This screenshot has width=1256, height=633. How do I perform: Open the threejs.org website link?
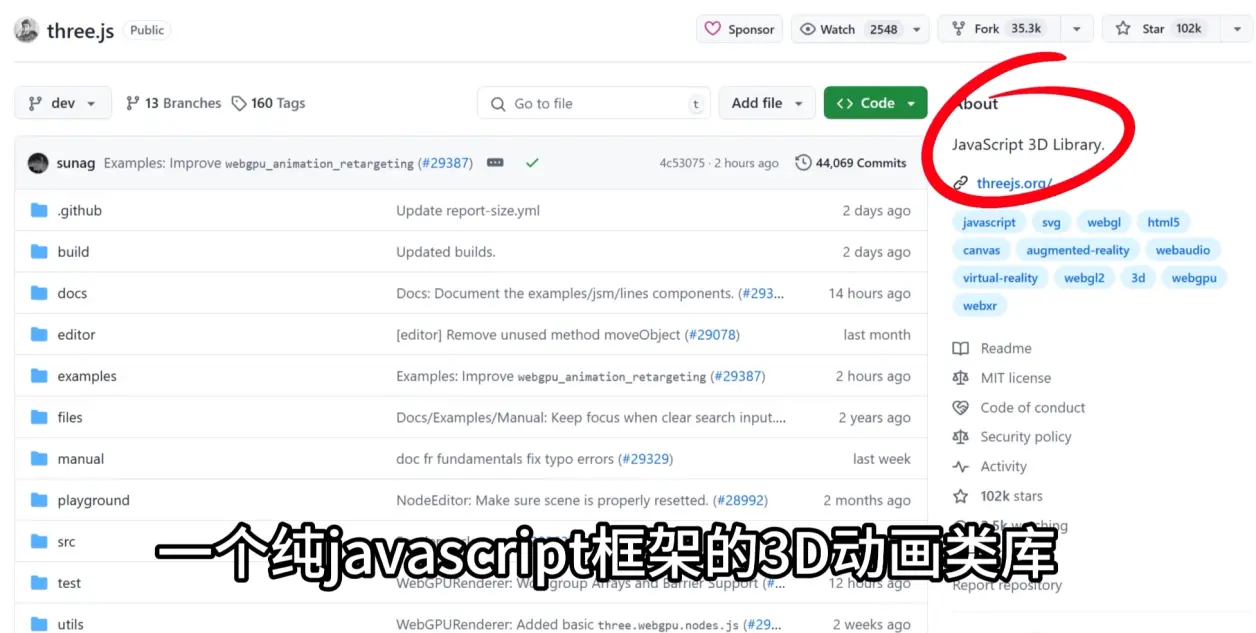(1014, 184)
